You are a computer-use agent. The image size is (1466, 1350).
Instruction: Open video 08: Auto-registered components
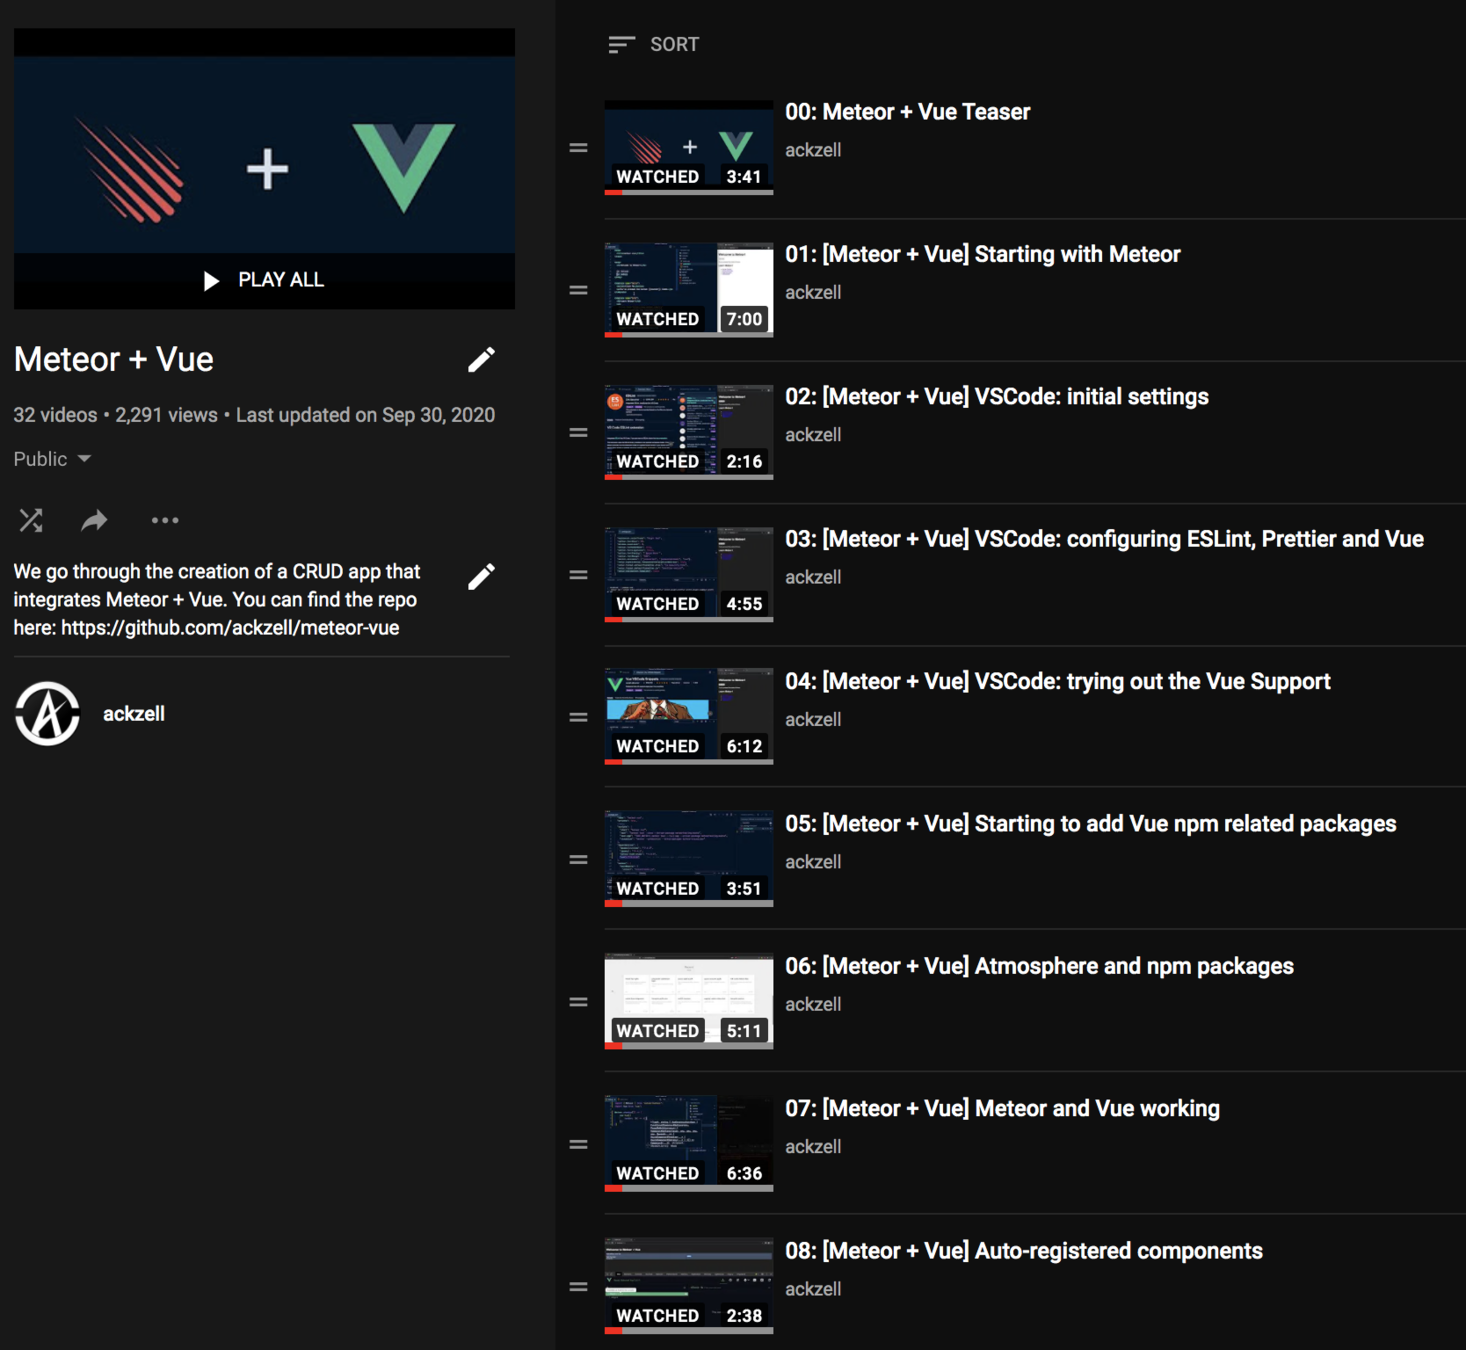[x=1023, y=1251]
